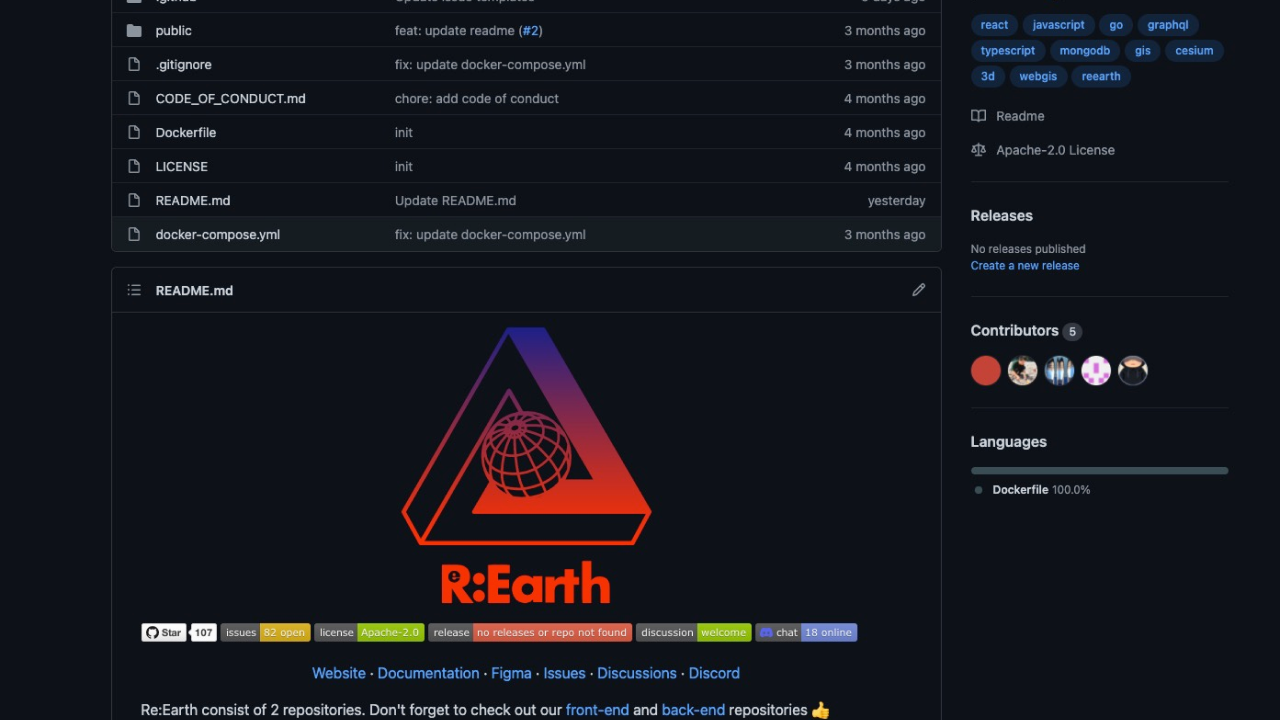Open the back-end repository link
The width and height of the screenshot is (1280, 720).
(693, 710)
